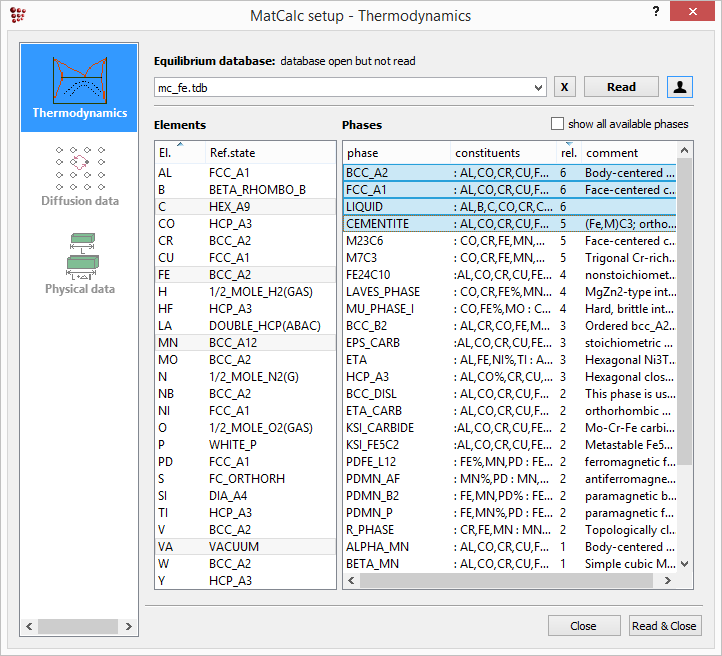Click the X button to clear database
This screenshot has width=722, height=656.
pos(564,87)
